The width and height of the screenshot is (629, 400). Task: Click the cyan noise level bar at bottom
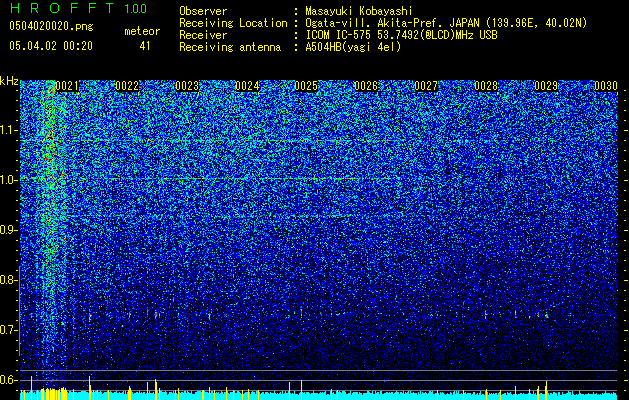(x=319, y=396)
